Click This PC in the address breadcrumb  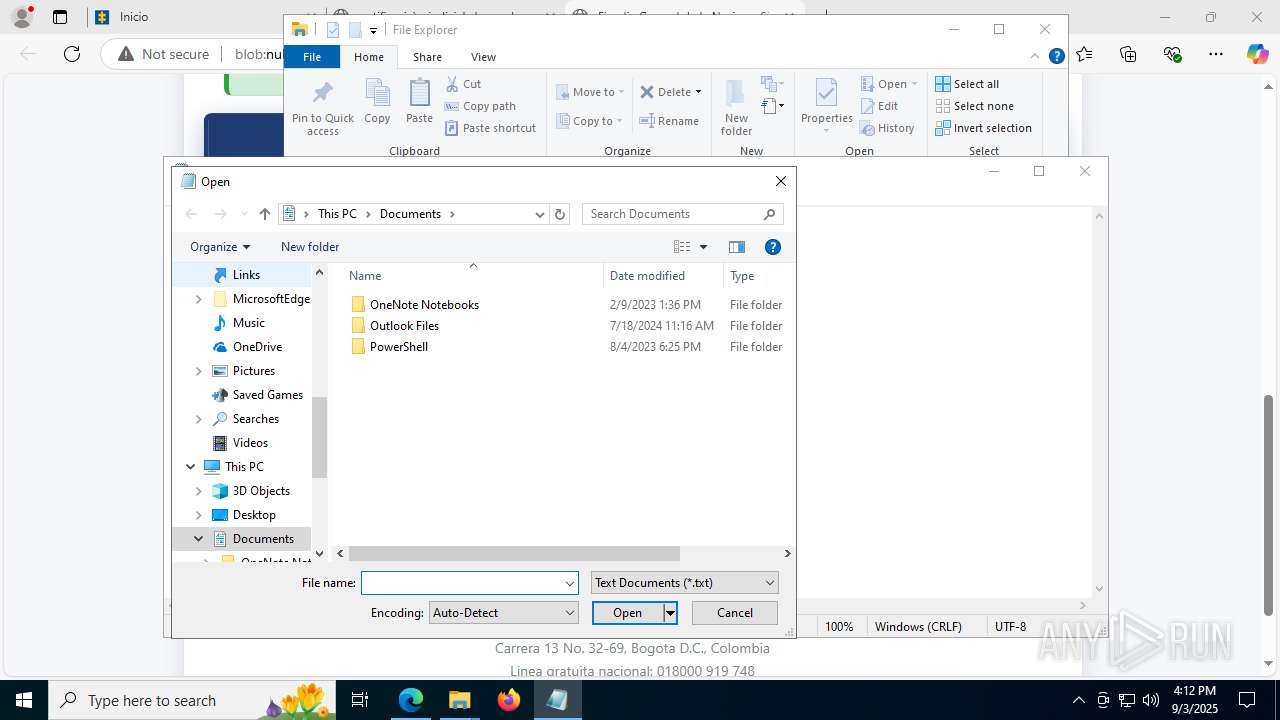pyautogui.click(x=337, y=214)
